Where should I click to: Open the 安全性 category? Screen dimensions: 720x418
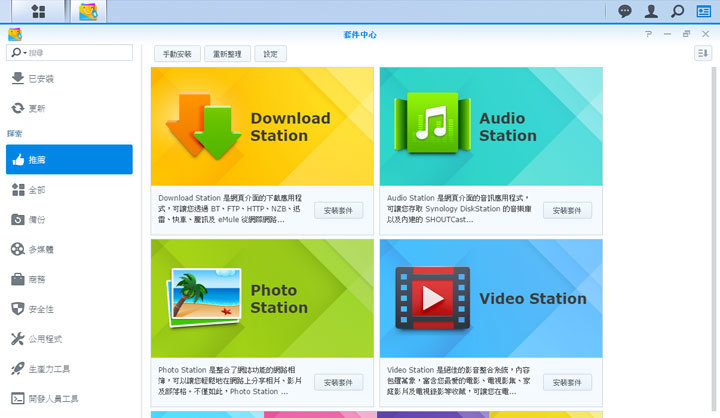tap(40, 309)
